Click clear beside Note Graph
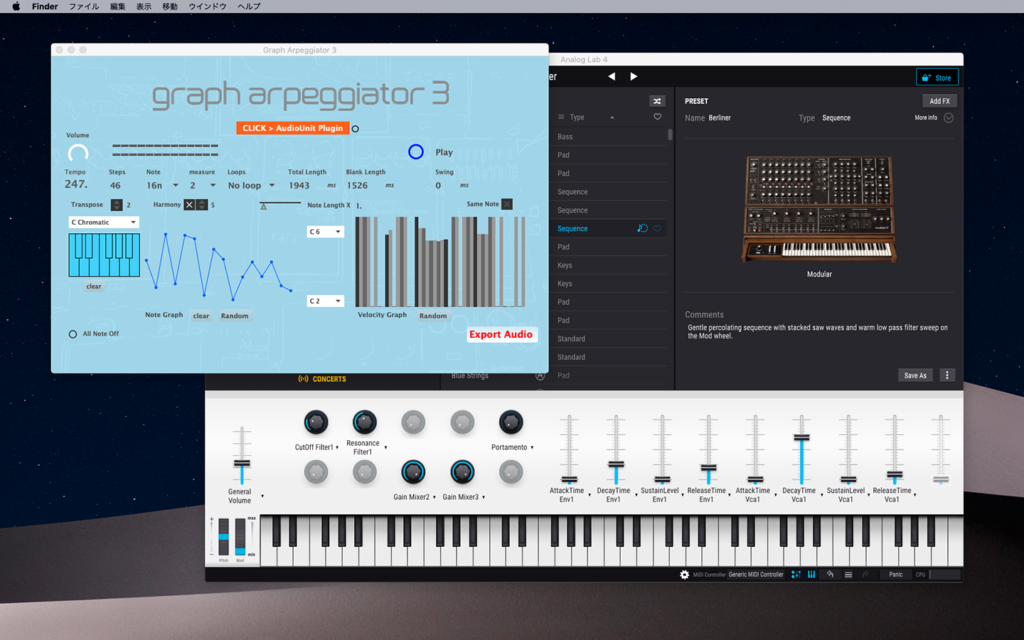Image resolution: width=1024 pixels, height=640 pixels. coord(201,315)
